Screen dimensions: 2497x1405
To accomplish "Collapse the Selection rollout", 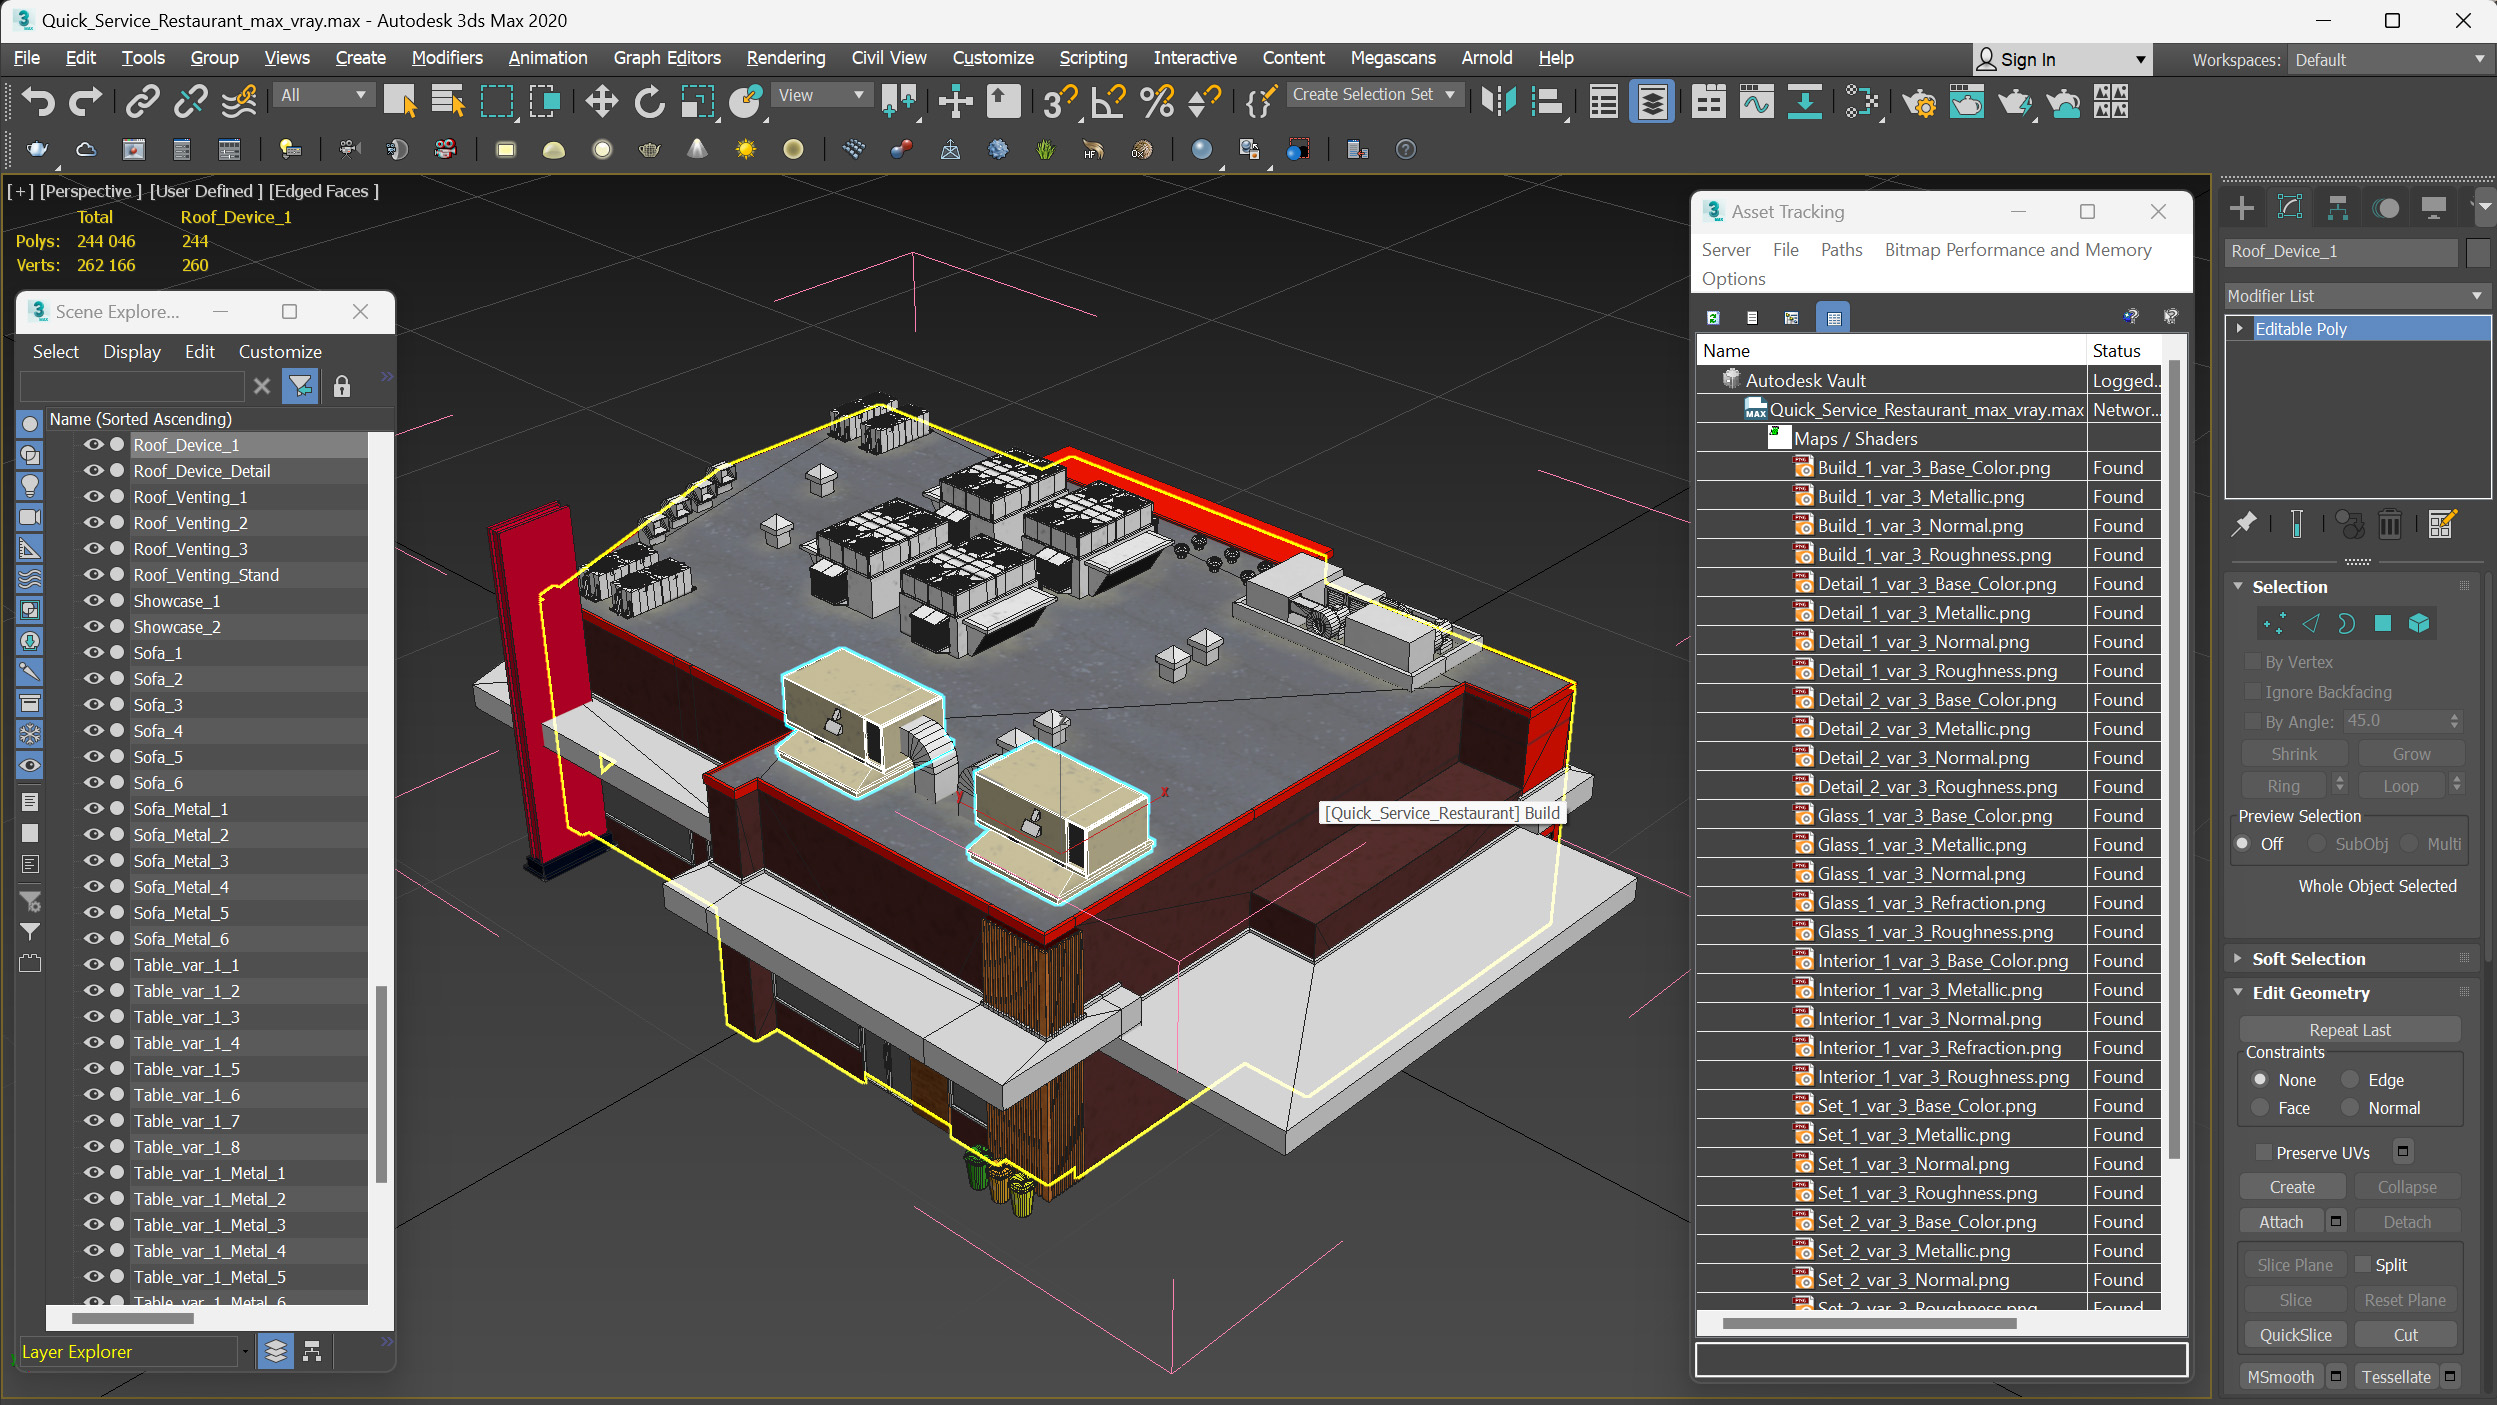I will (x=2289, y=587).
